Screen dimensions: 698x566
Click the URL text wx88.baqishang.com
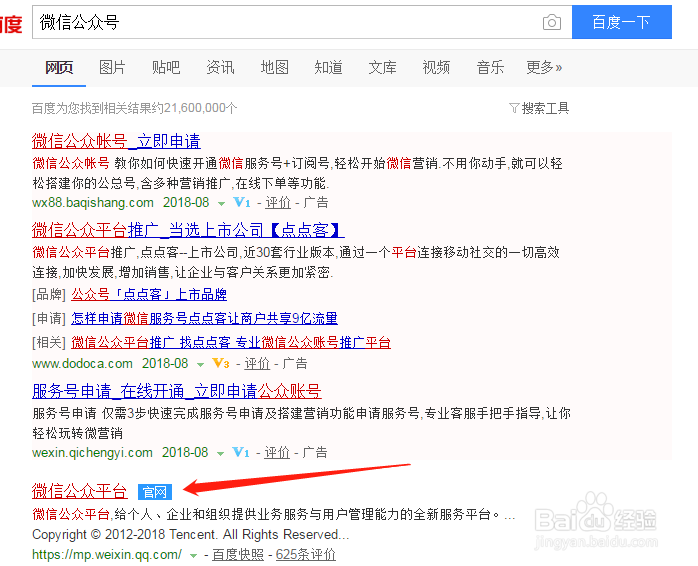[x=93, y=203]
